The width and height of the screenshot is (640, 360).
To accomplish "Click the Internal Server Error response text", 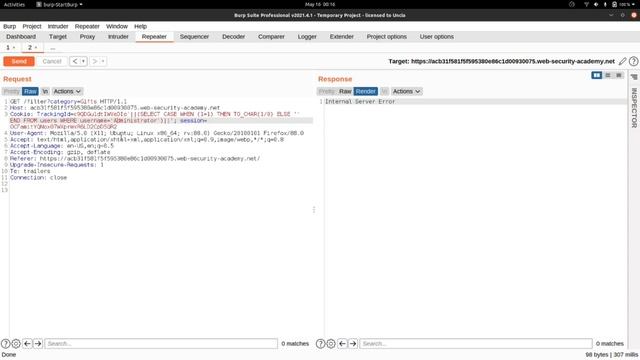I will pyautogui.click(x=360, y=101).
